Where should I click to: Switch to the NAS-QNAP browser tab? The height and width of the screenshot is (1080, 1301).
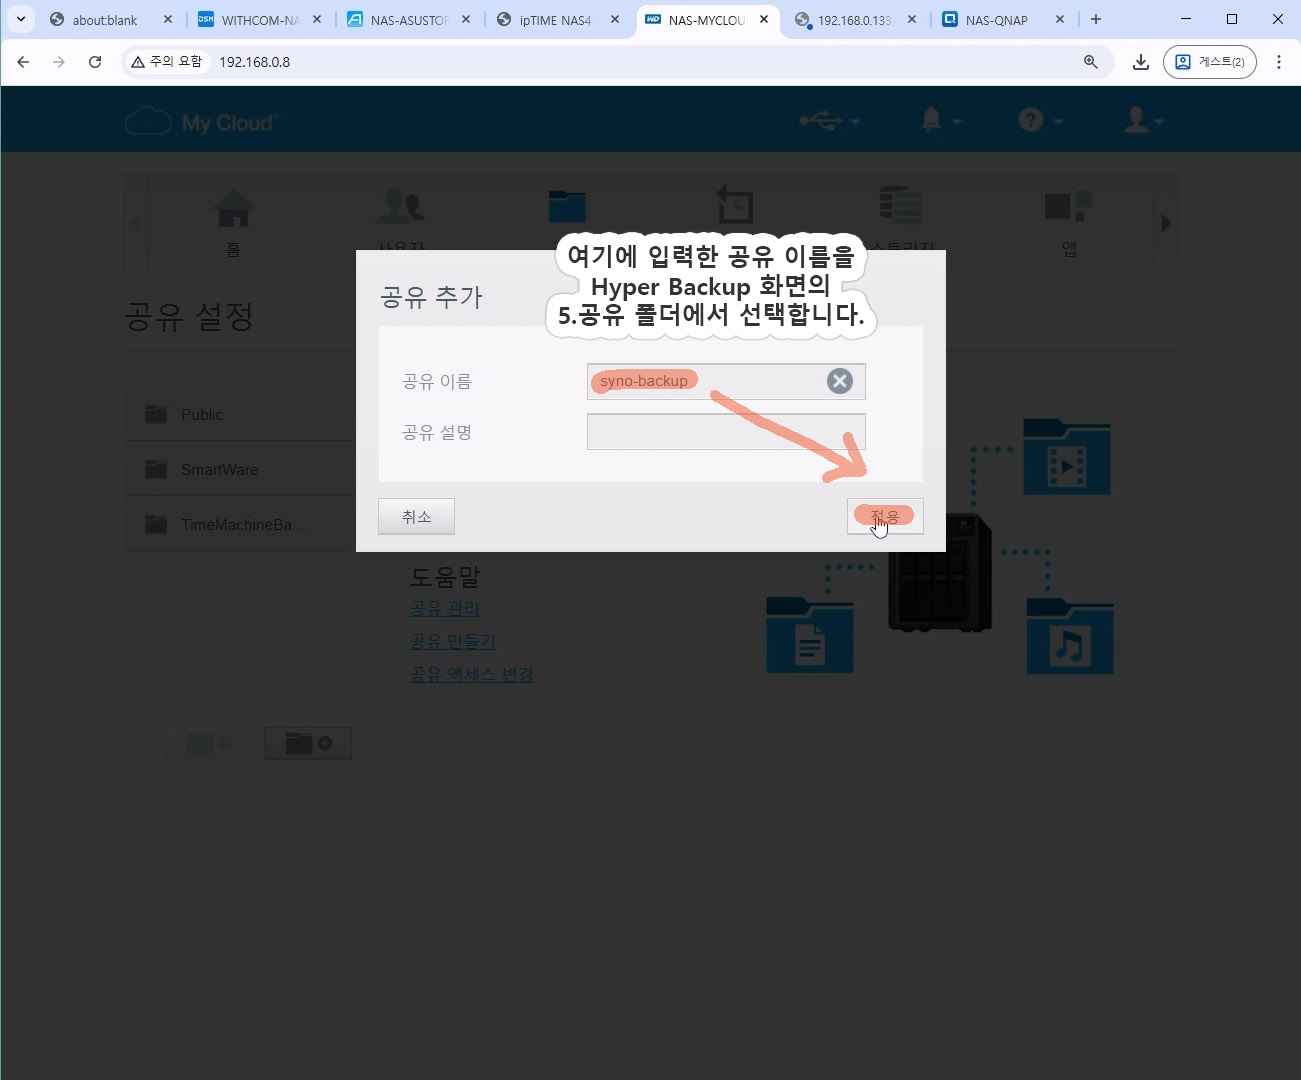click(996, 20)
